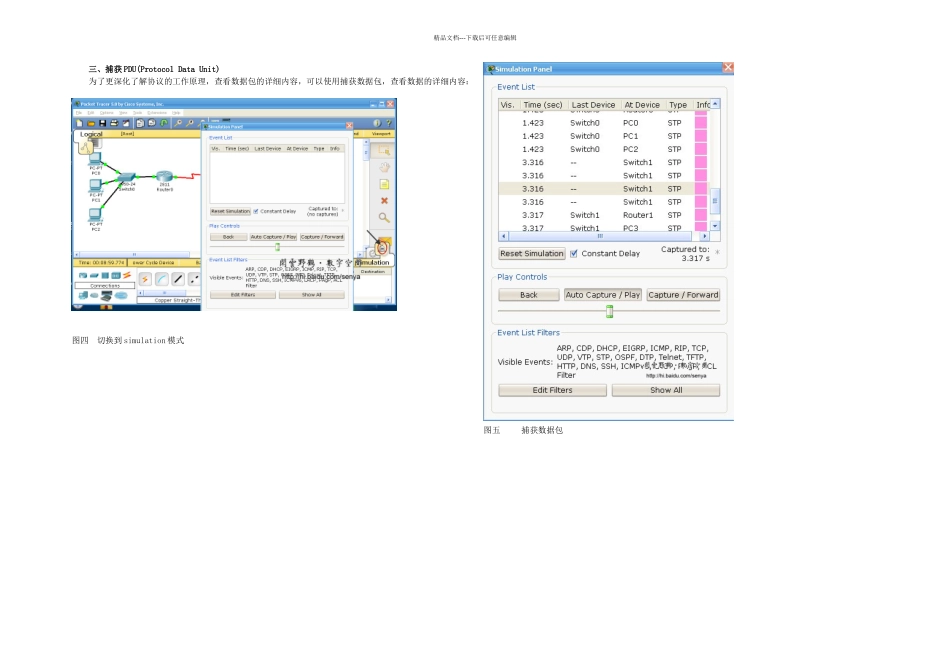950x672 pixels.
Task: Click the yellow info icon in Packet Tracer toolbar
Action: (x=377, y=123)
